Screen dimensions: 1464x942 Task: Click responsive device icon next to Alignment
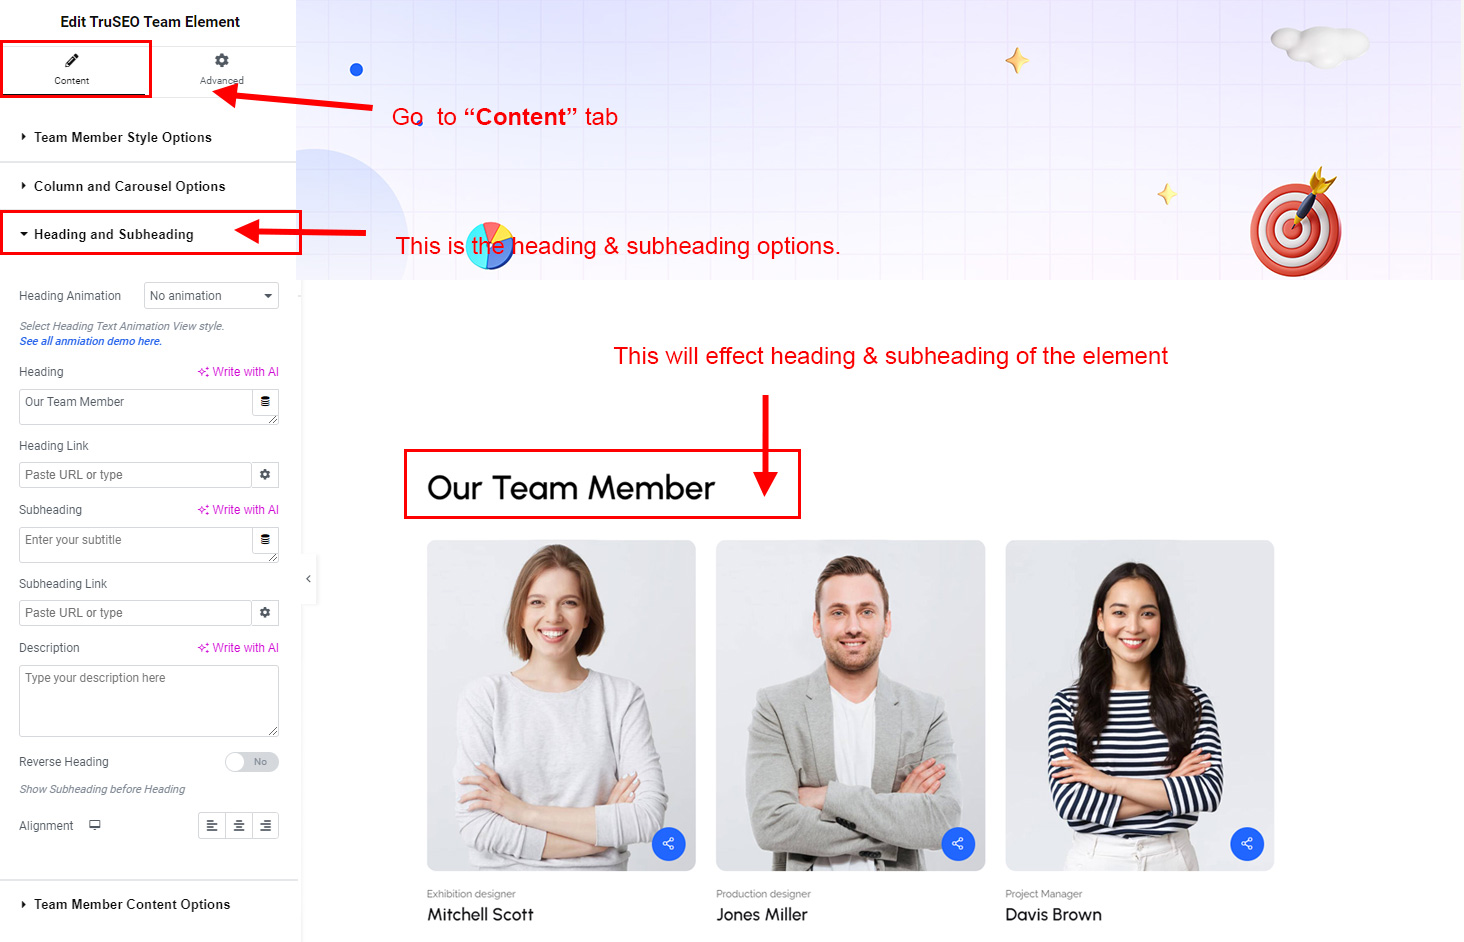pos(95,826)
